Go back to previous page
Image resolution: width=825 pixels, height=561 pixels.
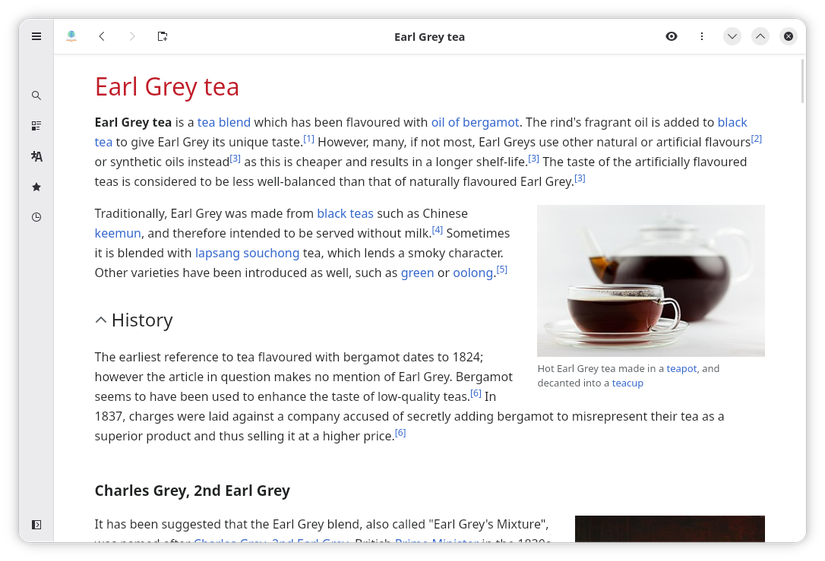click(102, 36)
